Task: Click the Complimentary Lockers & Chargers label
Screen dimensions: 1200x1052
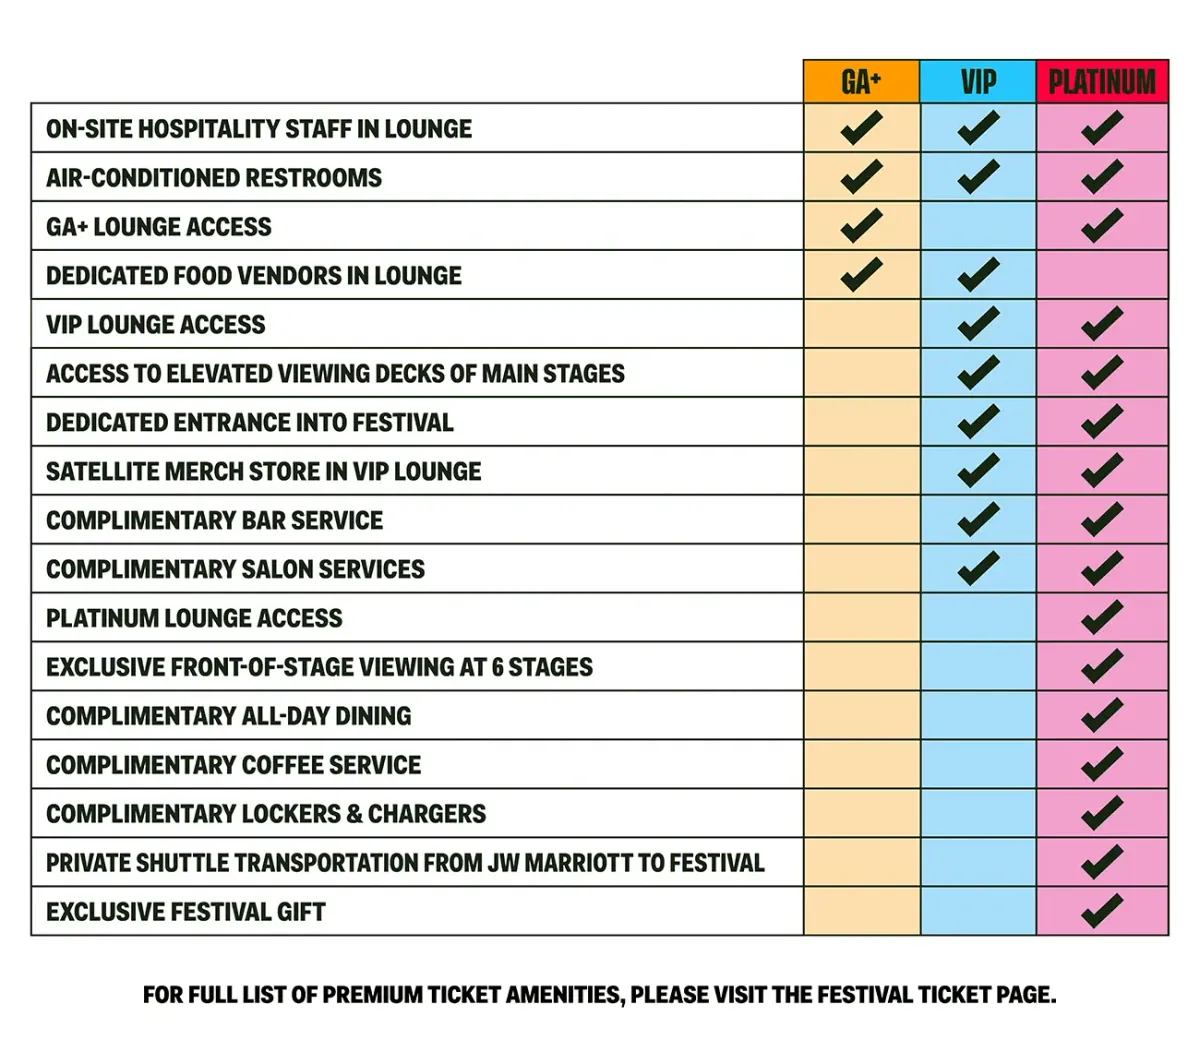Action: [x=266, y=814]
